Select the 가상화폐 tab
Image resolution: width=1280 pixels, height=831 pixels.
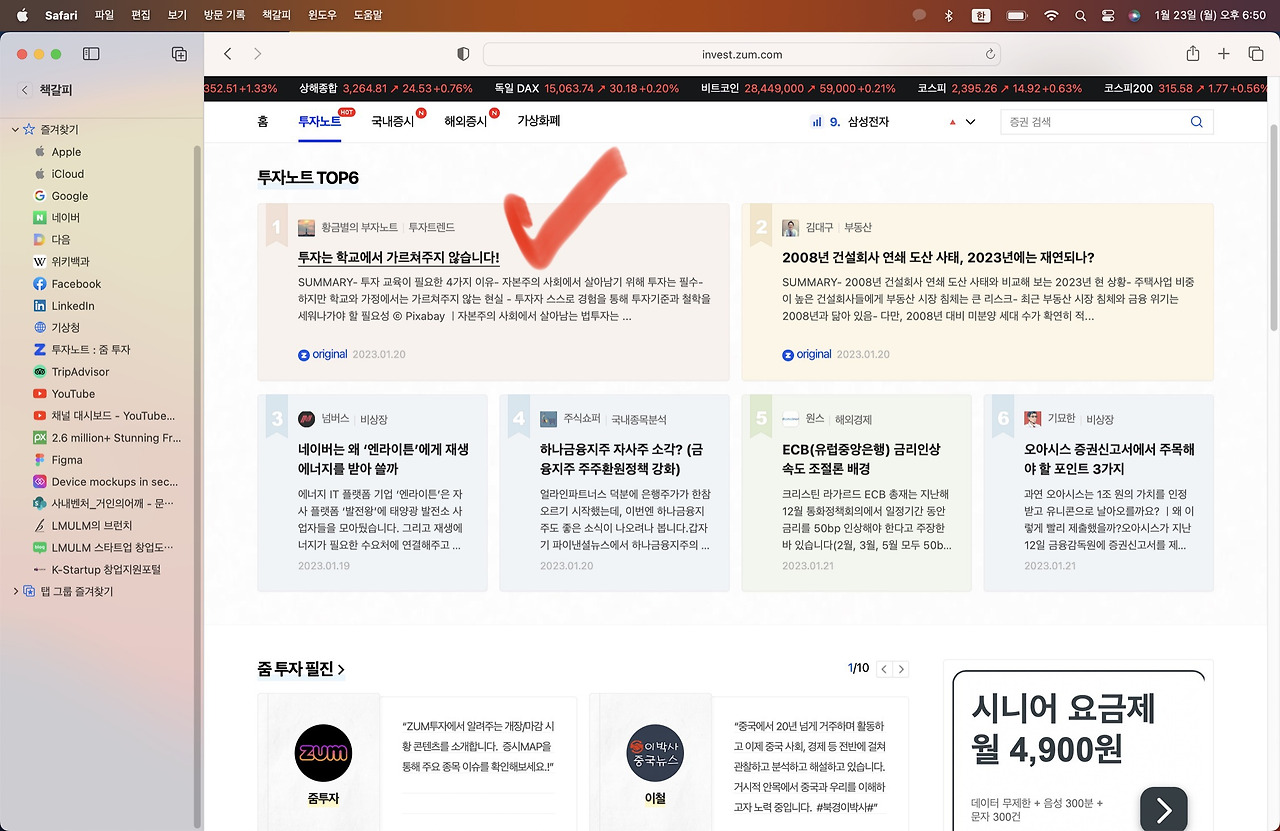coord(538,121)
